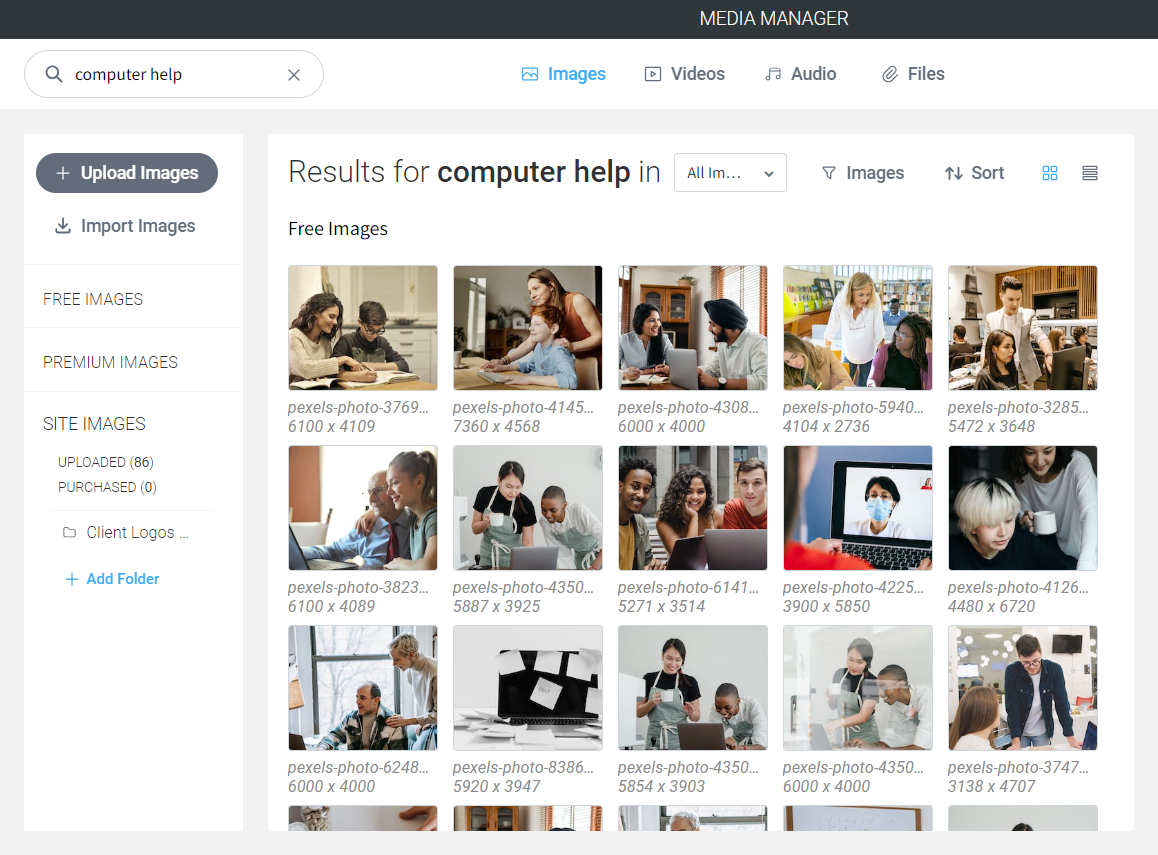Click the dimensions text 3138 x 4707
Screen dimensions: 1158x855
pos(992,786)
